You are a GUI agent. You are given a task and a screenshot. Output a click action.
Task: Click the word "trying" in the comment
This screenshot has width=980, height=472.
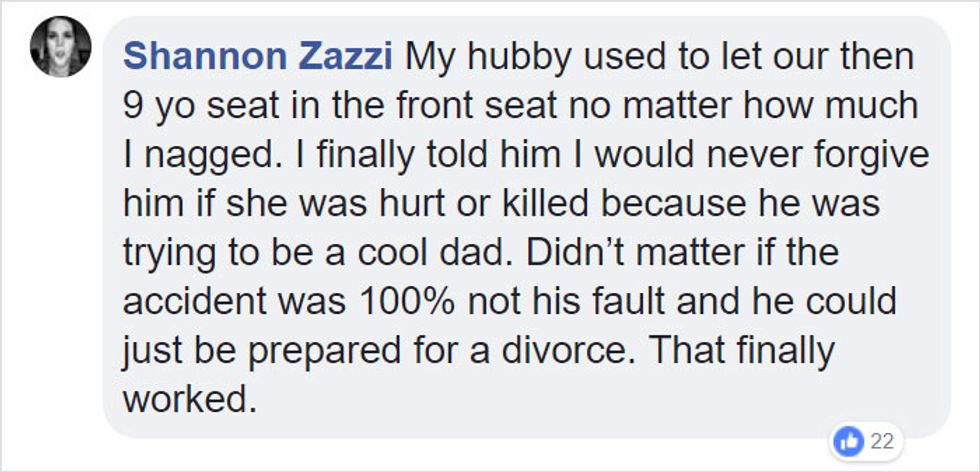coord(166,253)
